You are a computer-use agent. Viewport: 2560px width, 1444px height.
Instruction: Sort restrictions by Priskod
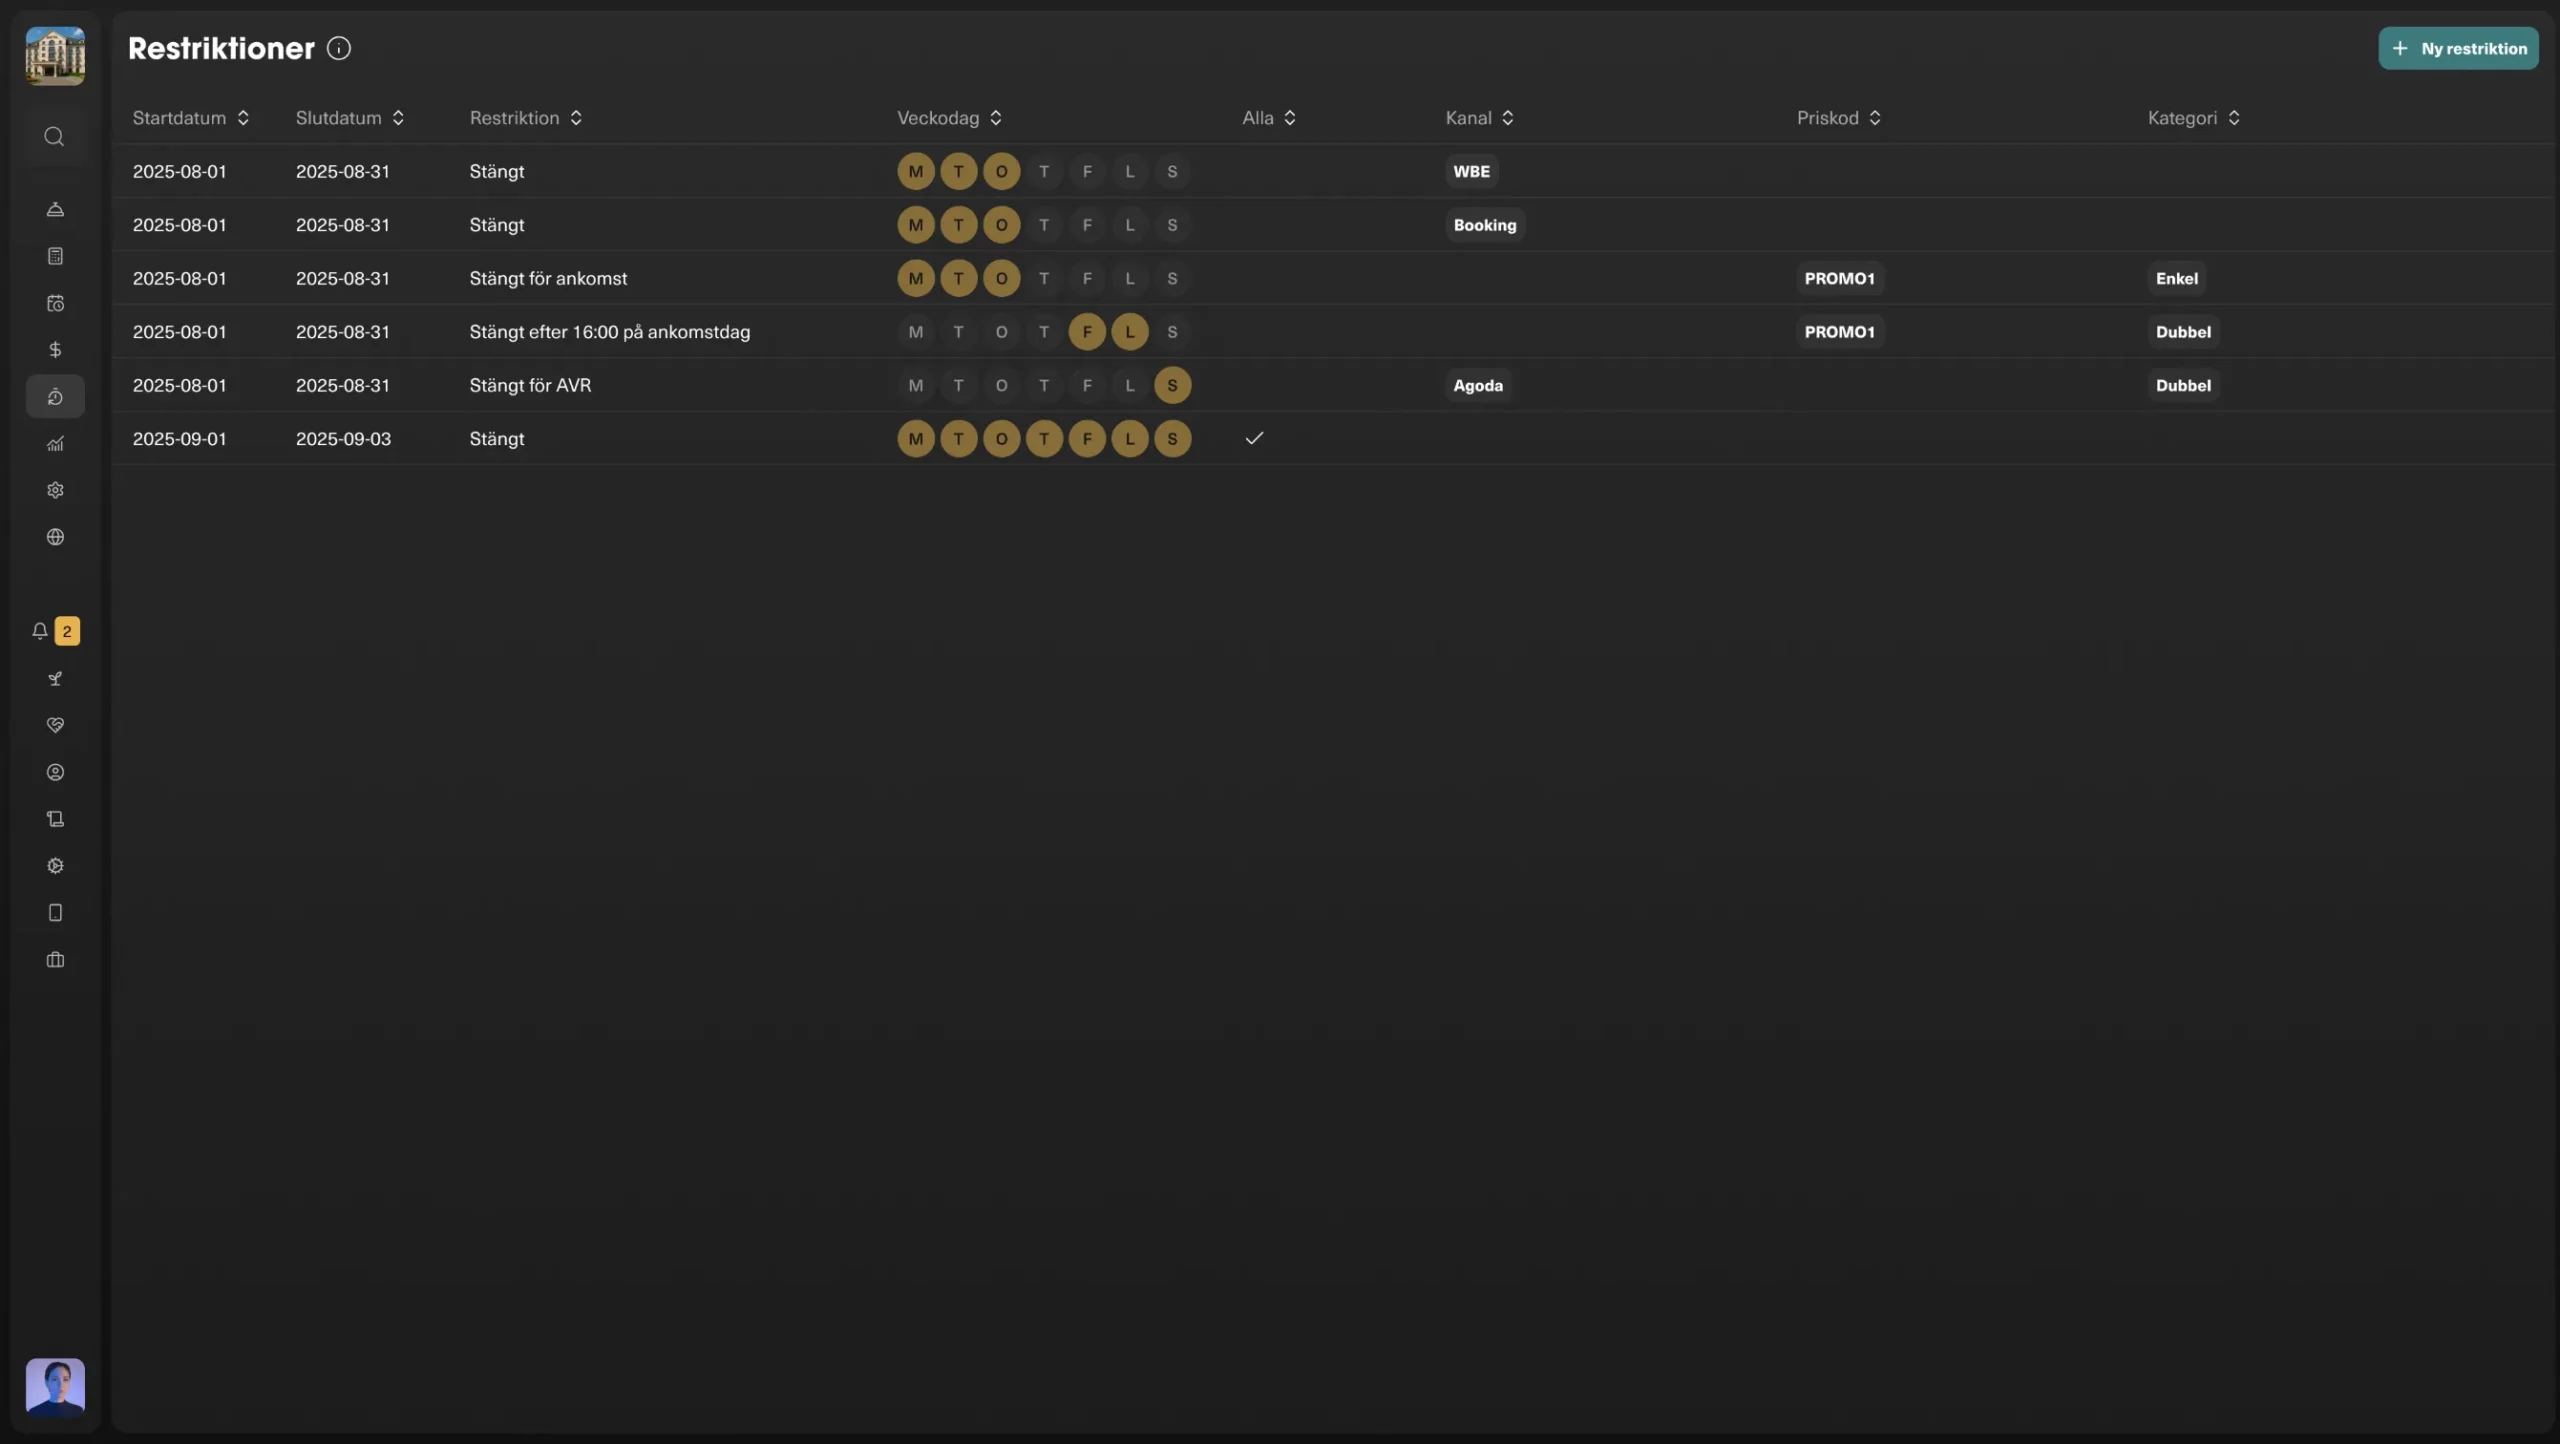[x=1837, y=117]
